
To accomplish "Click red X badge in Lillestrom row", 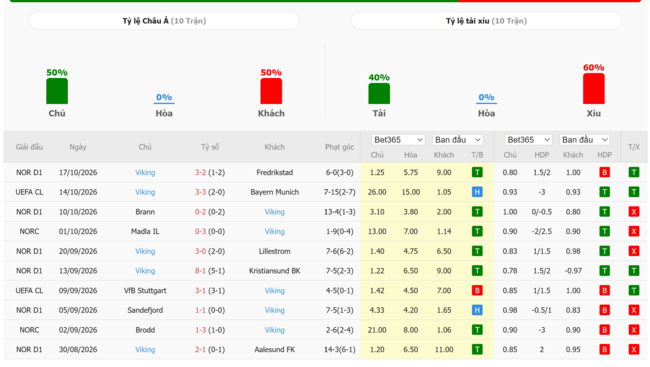I will point(634,251).
